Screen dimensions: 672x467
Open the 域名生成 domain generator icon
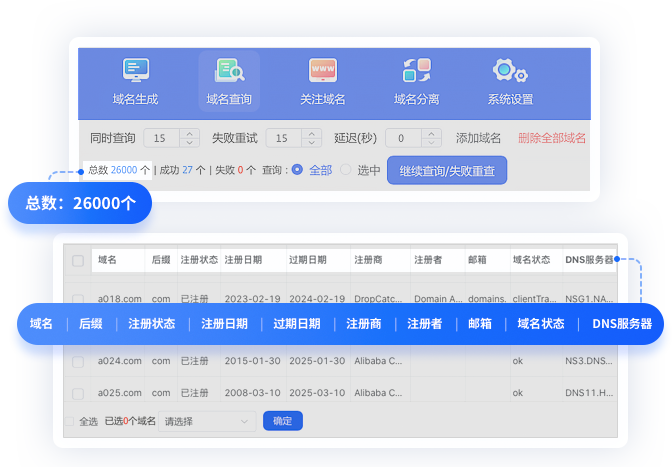coord(135,72)
